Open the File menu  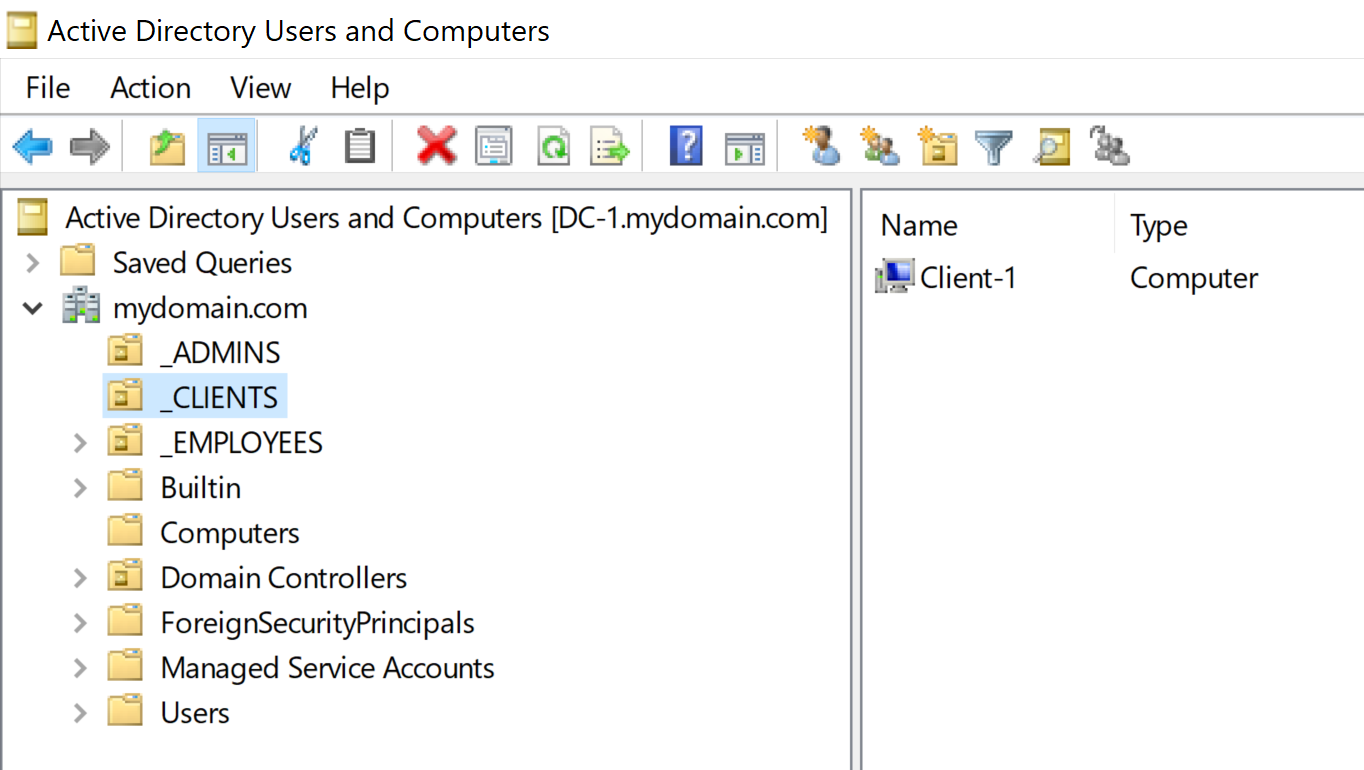(x=48, y=88)
